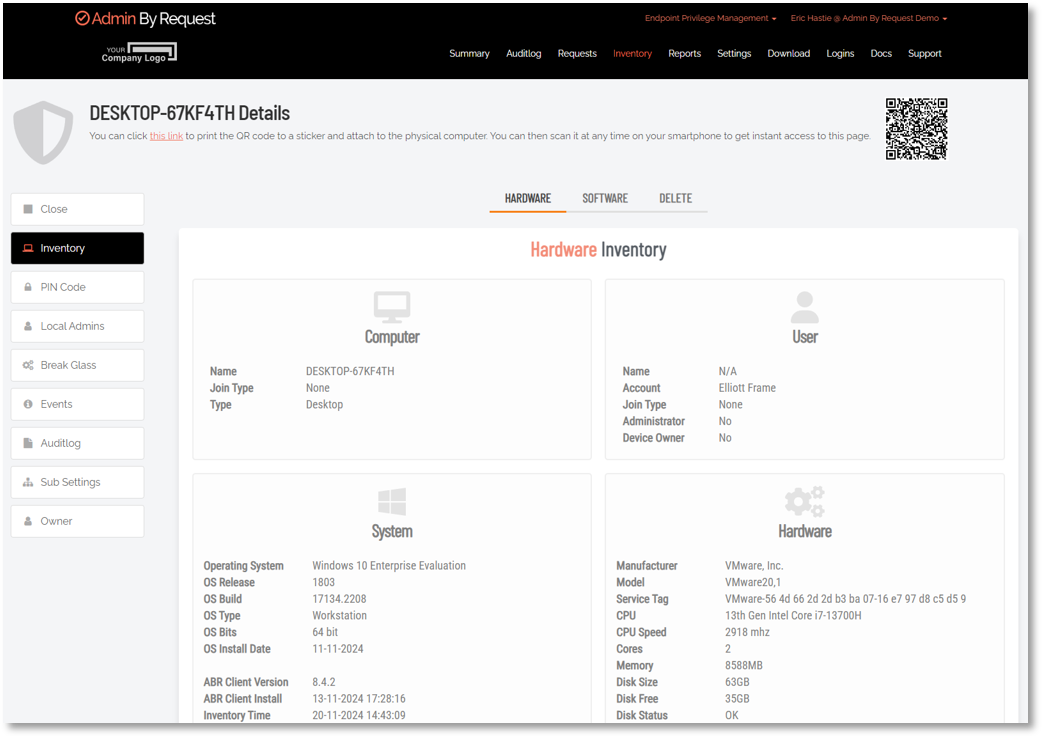The height and width of the screenshot is (737, 1042).
Task: Click the Your Company Logo placeholder
Action: point(139,53)
